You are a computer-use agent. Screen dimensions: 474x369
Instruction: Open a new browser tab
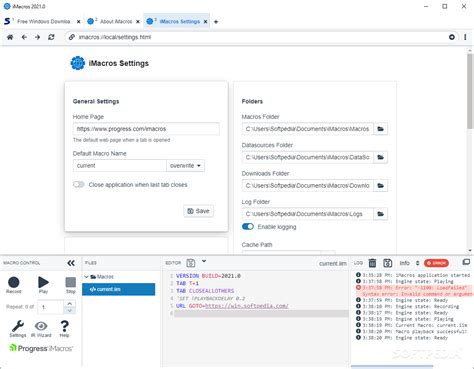(x=216, y=22)
